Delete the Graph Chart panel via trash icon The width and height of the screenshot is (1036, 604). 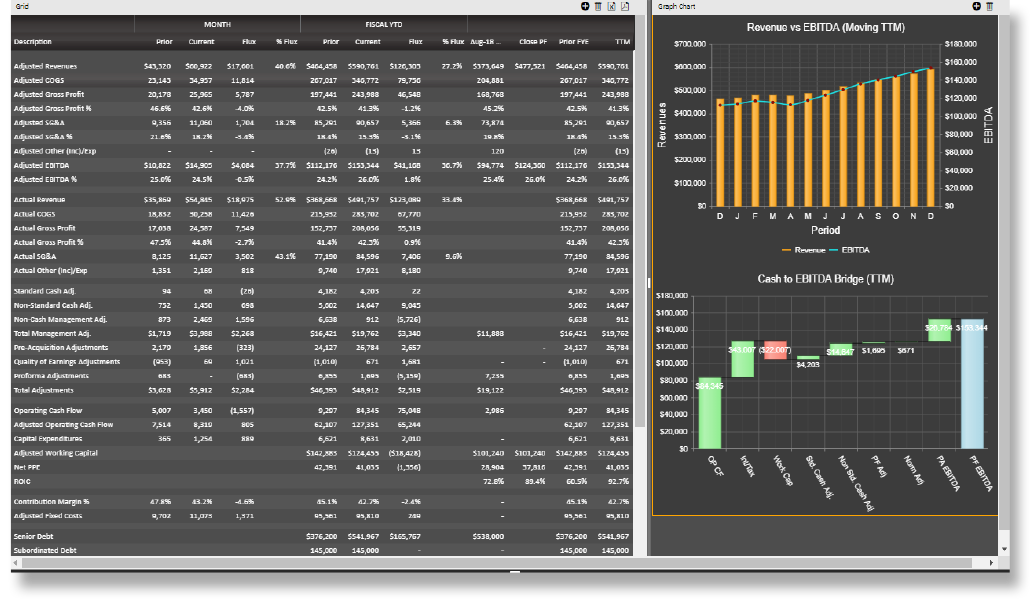pyautogui.click(x=990, y=7)
